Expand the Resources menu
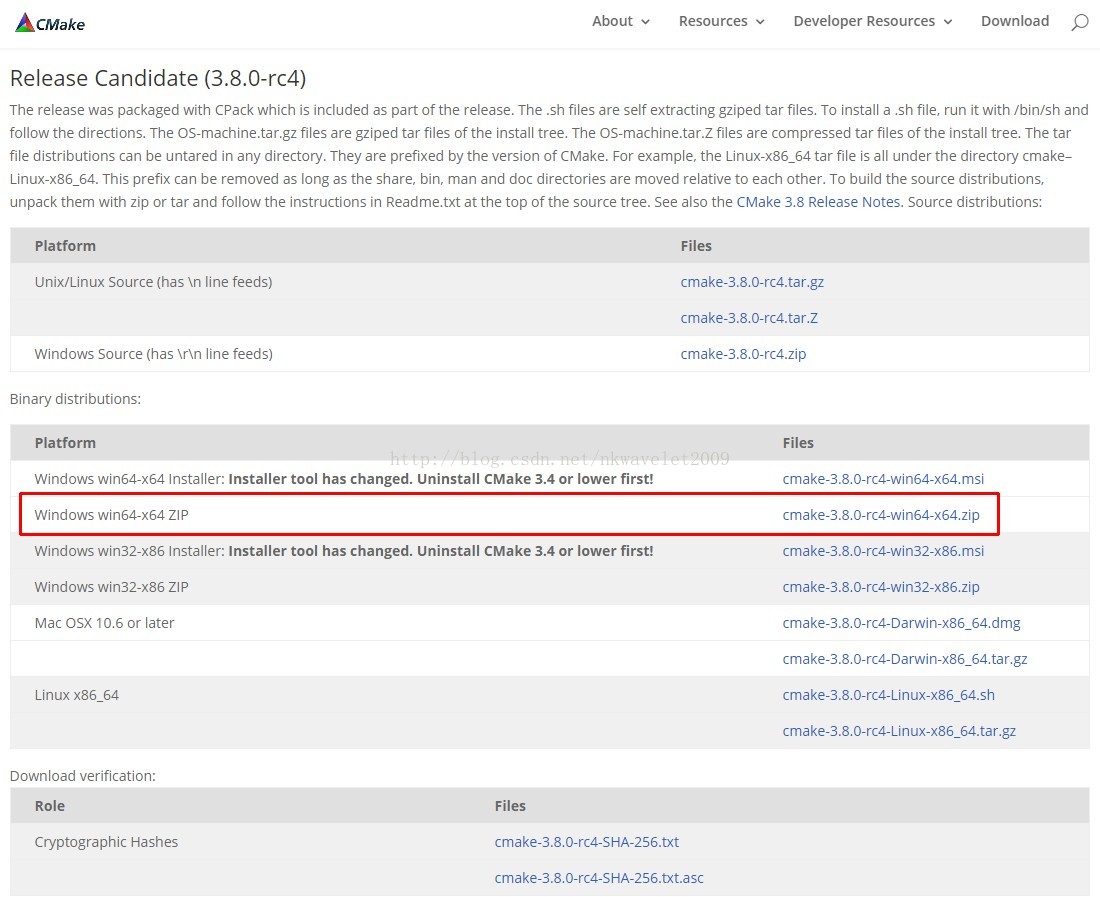The height and width of the screenshot is (897, 1100). point(721,21)
